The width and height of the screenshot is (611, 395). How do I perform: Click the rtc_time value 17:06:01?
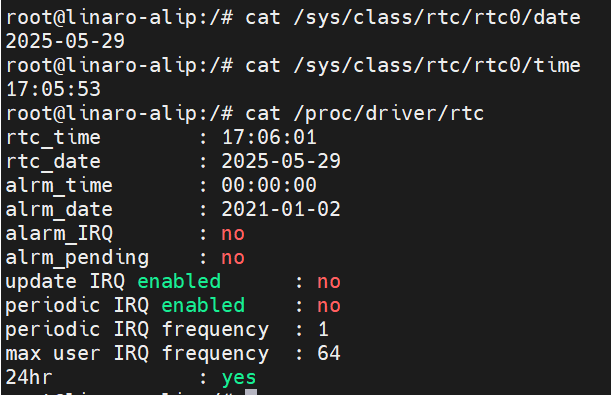coord(269,138)
